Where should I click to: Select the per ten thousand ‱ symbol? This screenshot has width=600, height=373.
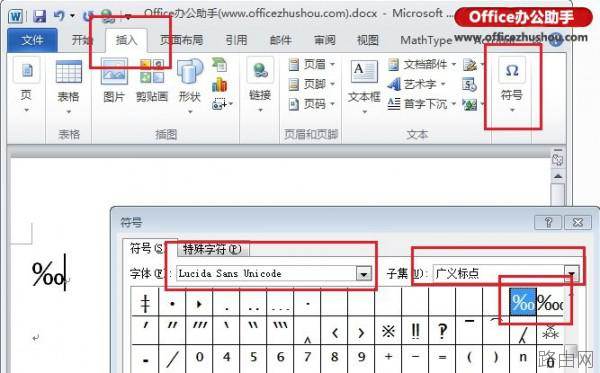[550, 302]
